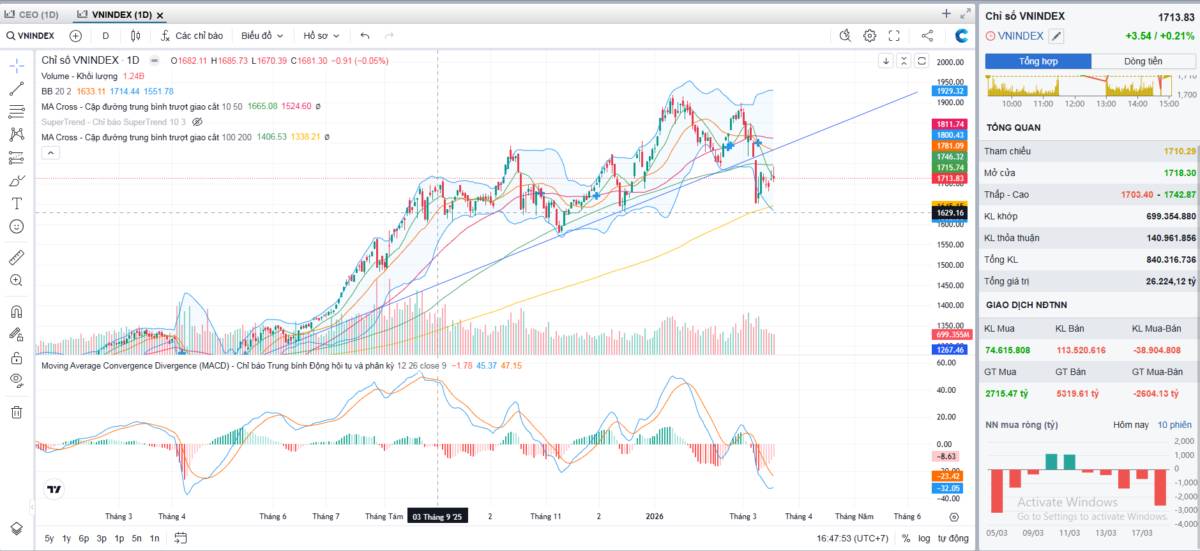Toggle percent scale %
The image size is (1200, 551).
pos(905,538)
